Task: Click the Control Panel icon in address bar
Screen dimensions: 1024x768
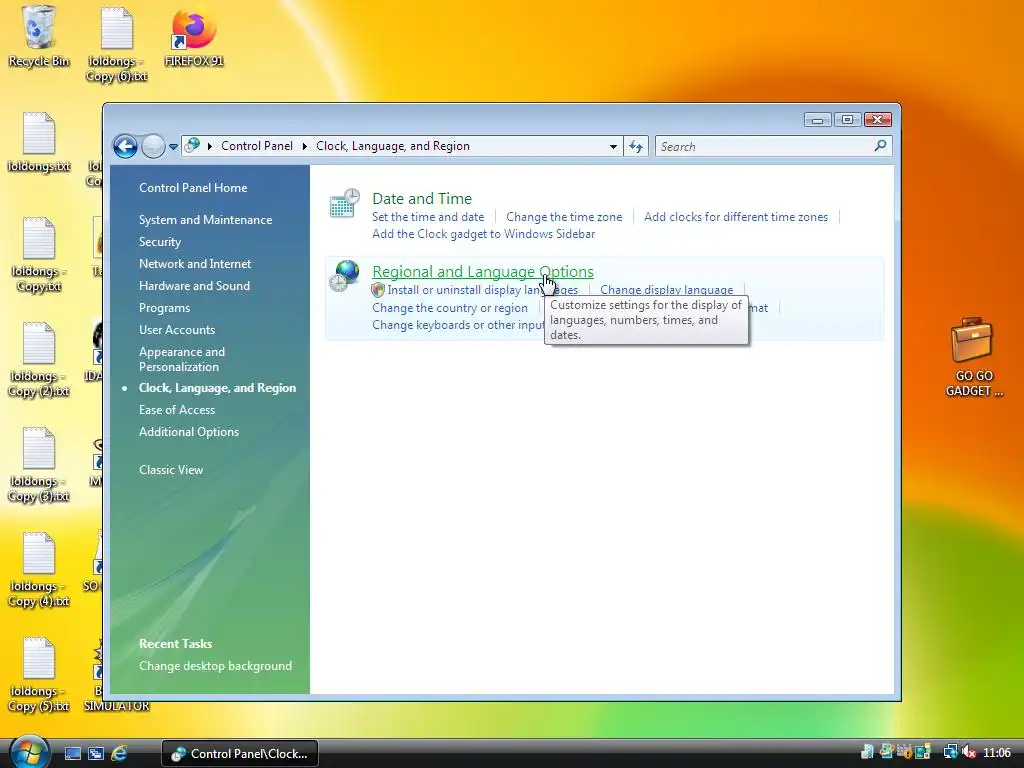Action: click(x=192, y=146)
